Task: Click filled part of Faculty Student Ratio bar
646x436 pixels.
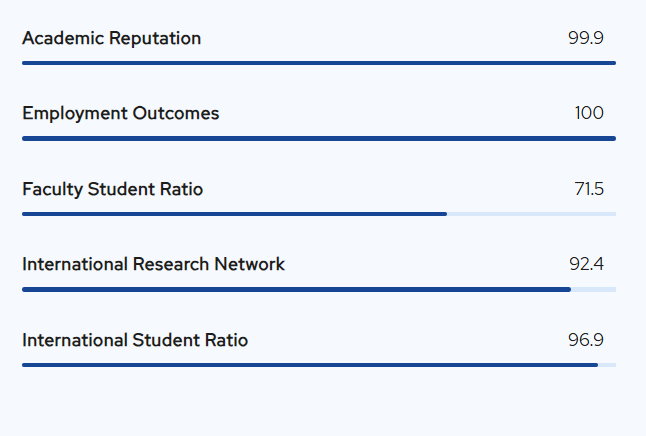Action: (234, 214)
